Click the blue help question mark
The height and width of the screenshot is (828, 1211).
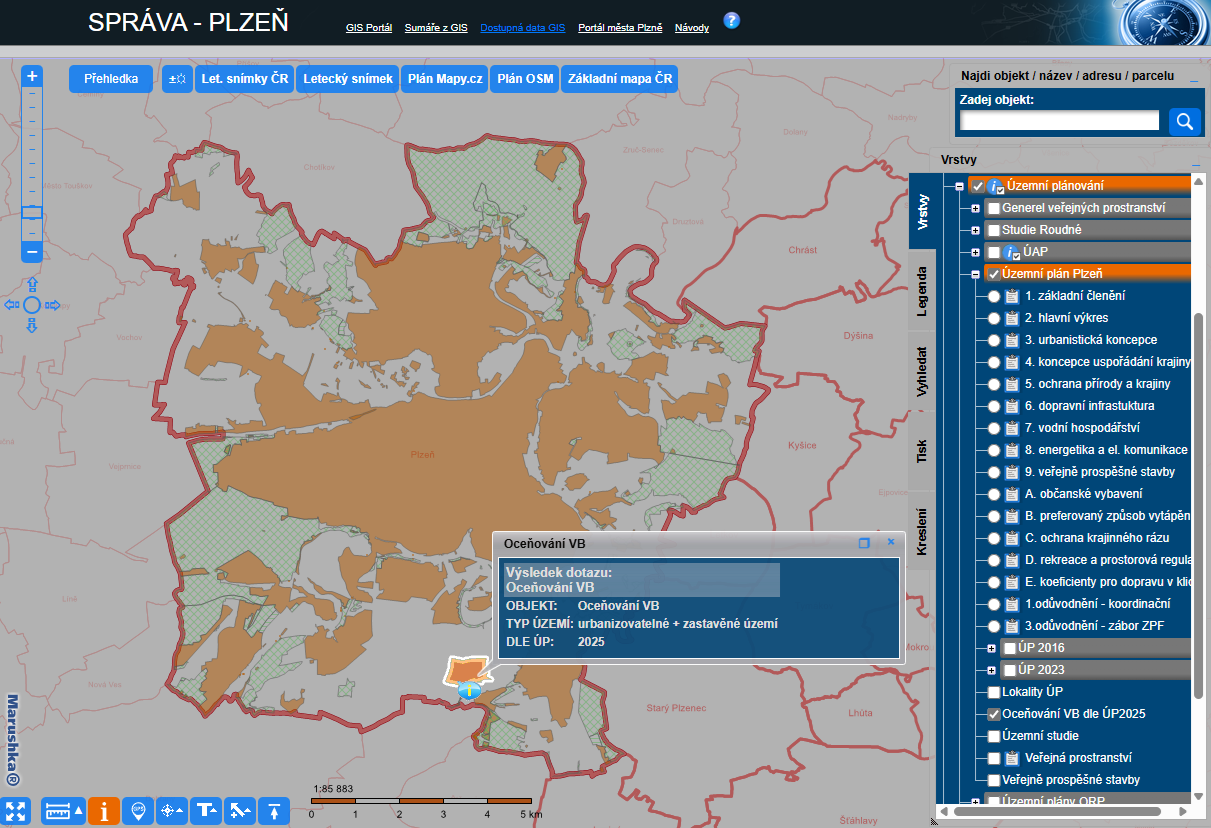tap(731, 21)
